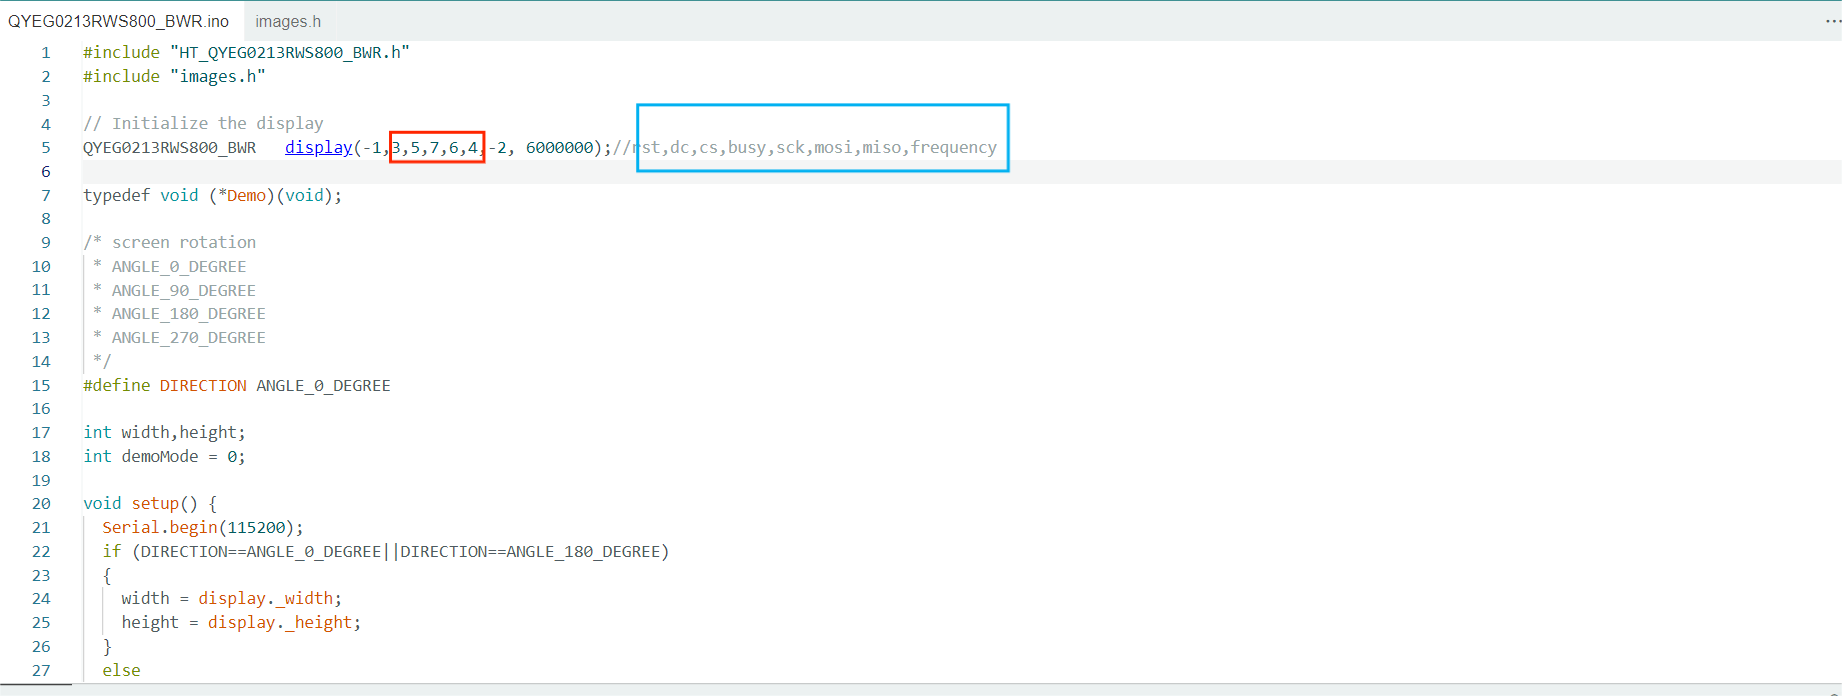
Task: Click the frequency value 6000000 in display call
Action: coord(559,147)
